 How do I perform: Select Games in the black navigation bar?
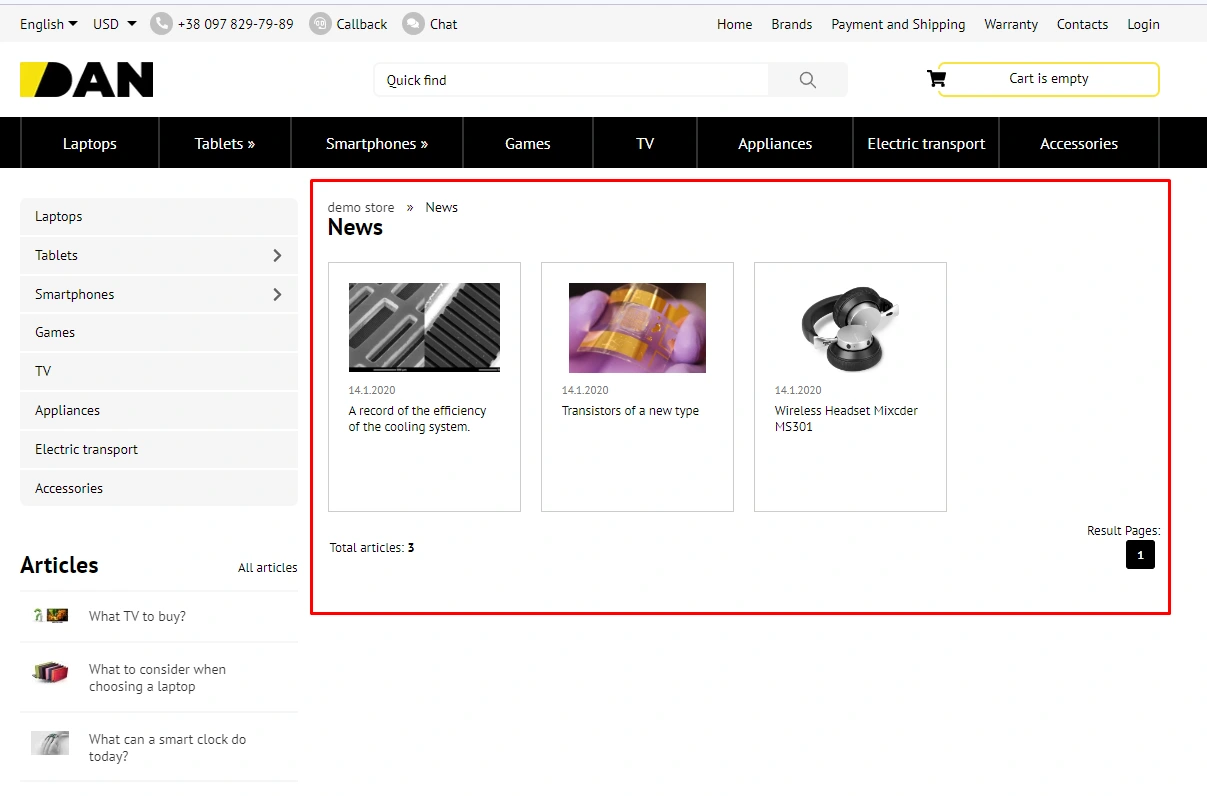527,144
